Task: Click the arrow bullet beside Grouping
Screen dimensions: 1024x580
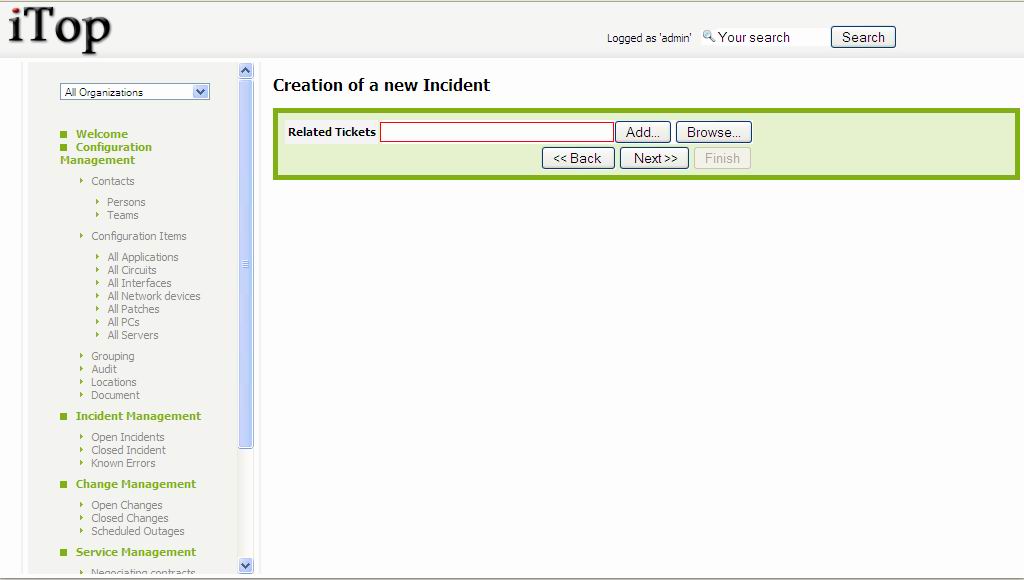Action: (x=82, y=356)
